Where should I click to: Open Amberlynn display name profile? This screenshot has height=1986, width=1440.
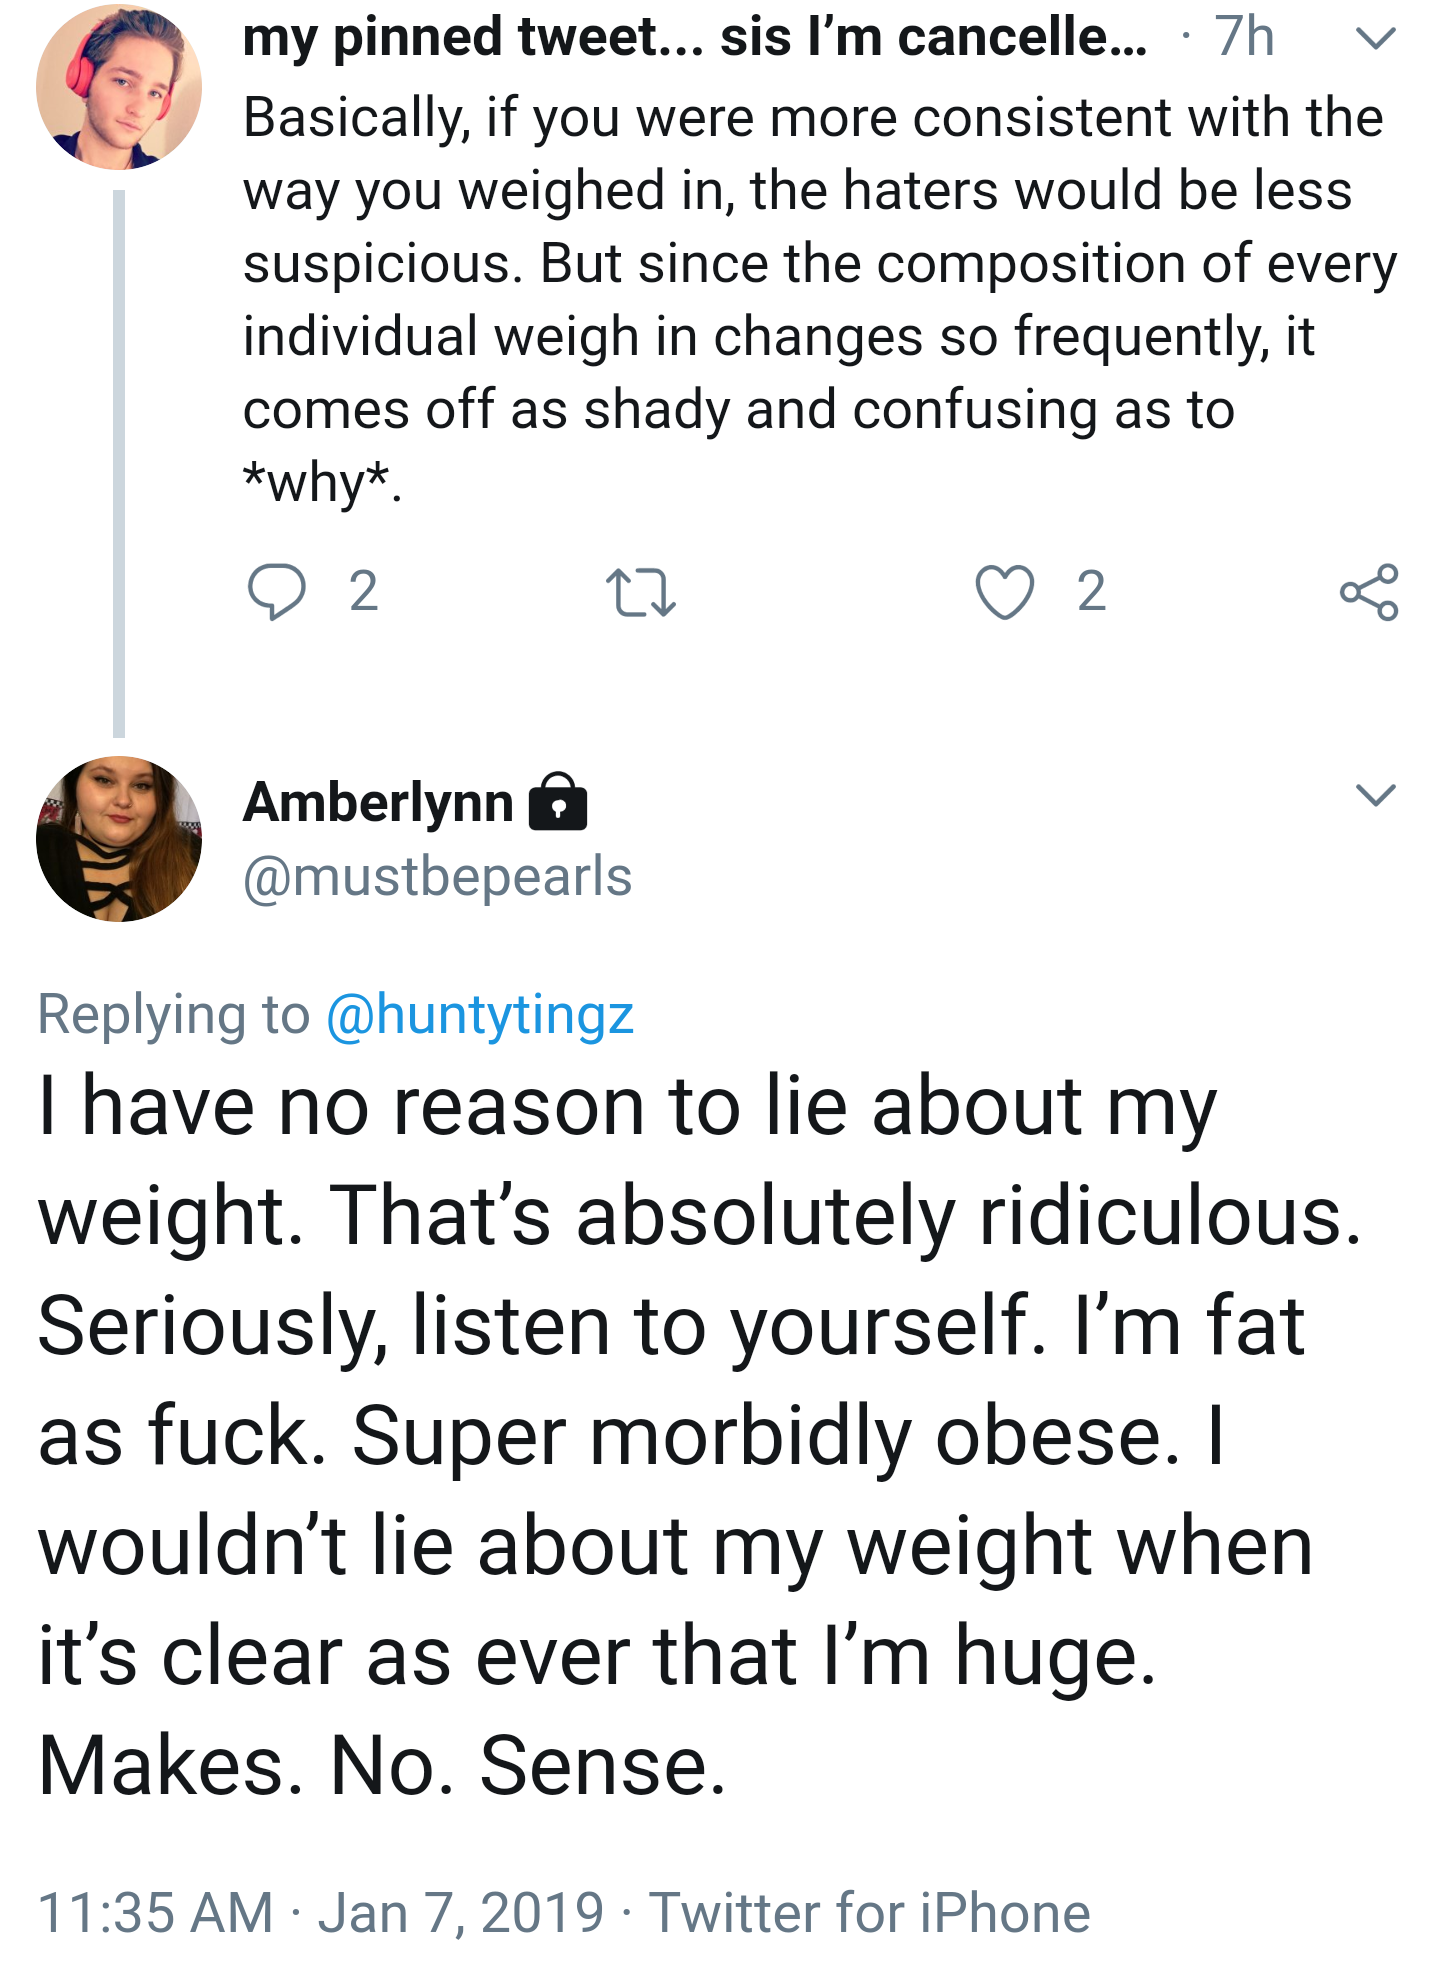pyautogui.click(x=378, y=802)
